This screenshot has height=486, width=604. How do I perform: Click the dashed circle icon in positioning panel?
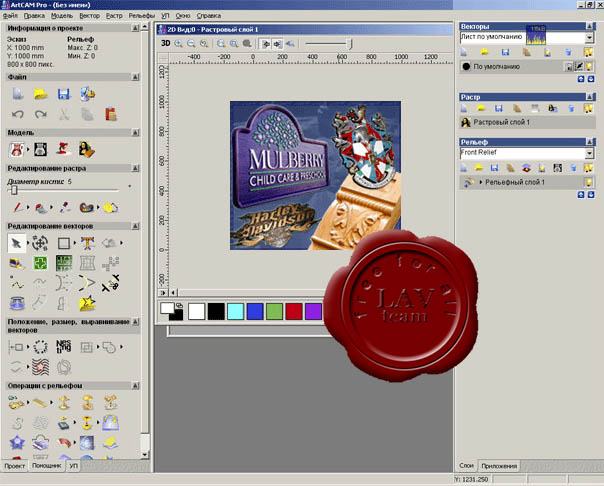click(40, 347)
